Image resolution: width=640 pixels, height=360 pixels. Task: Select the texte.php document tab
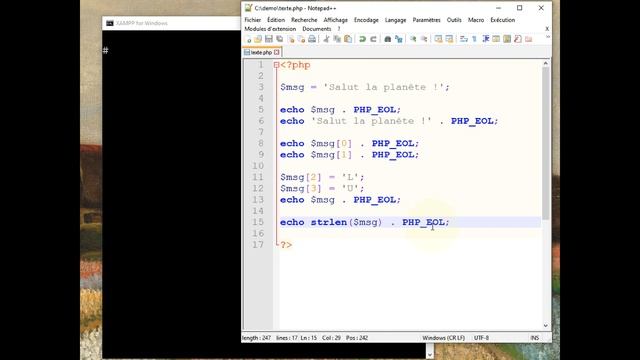[x=261, y=52]
